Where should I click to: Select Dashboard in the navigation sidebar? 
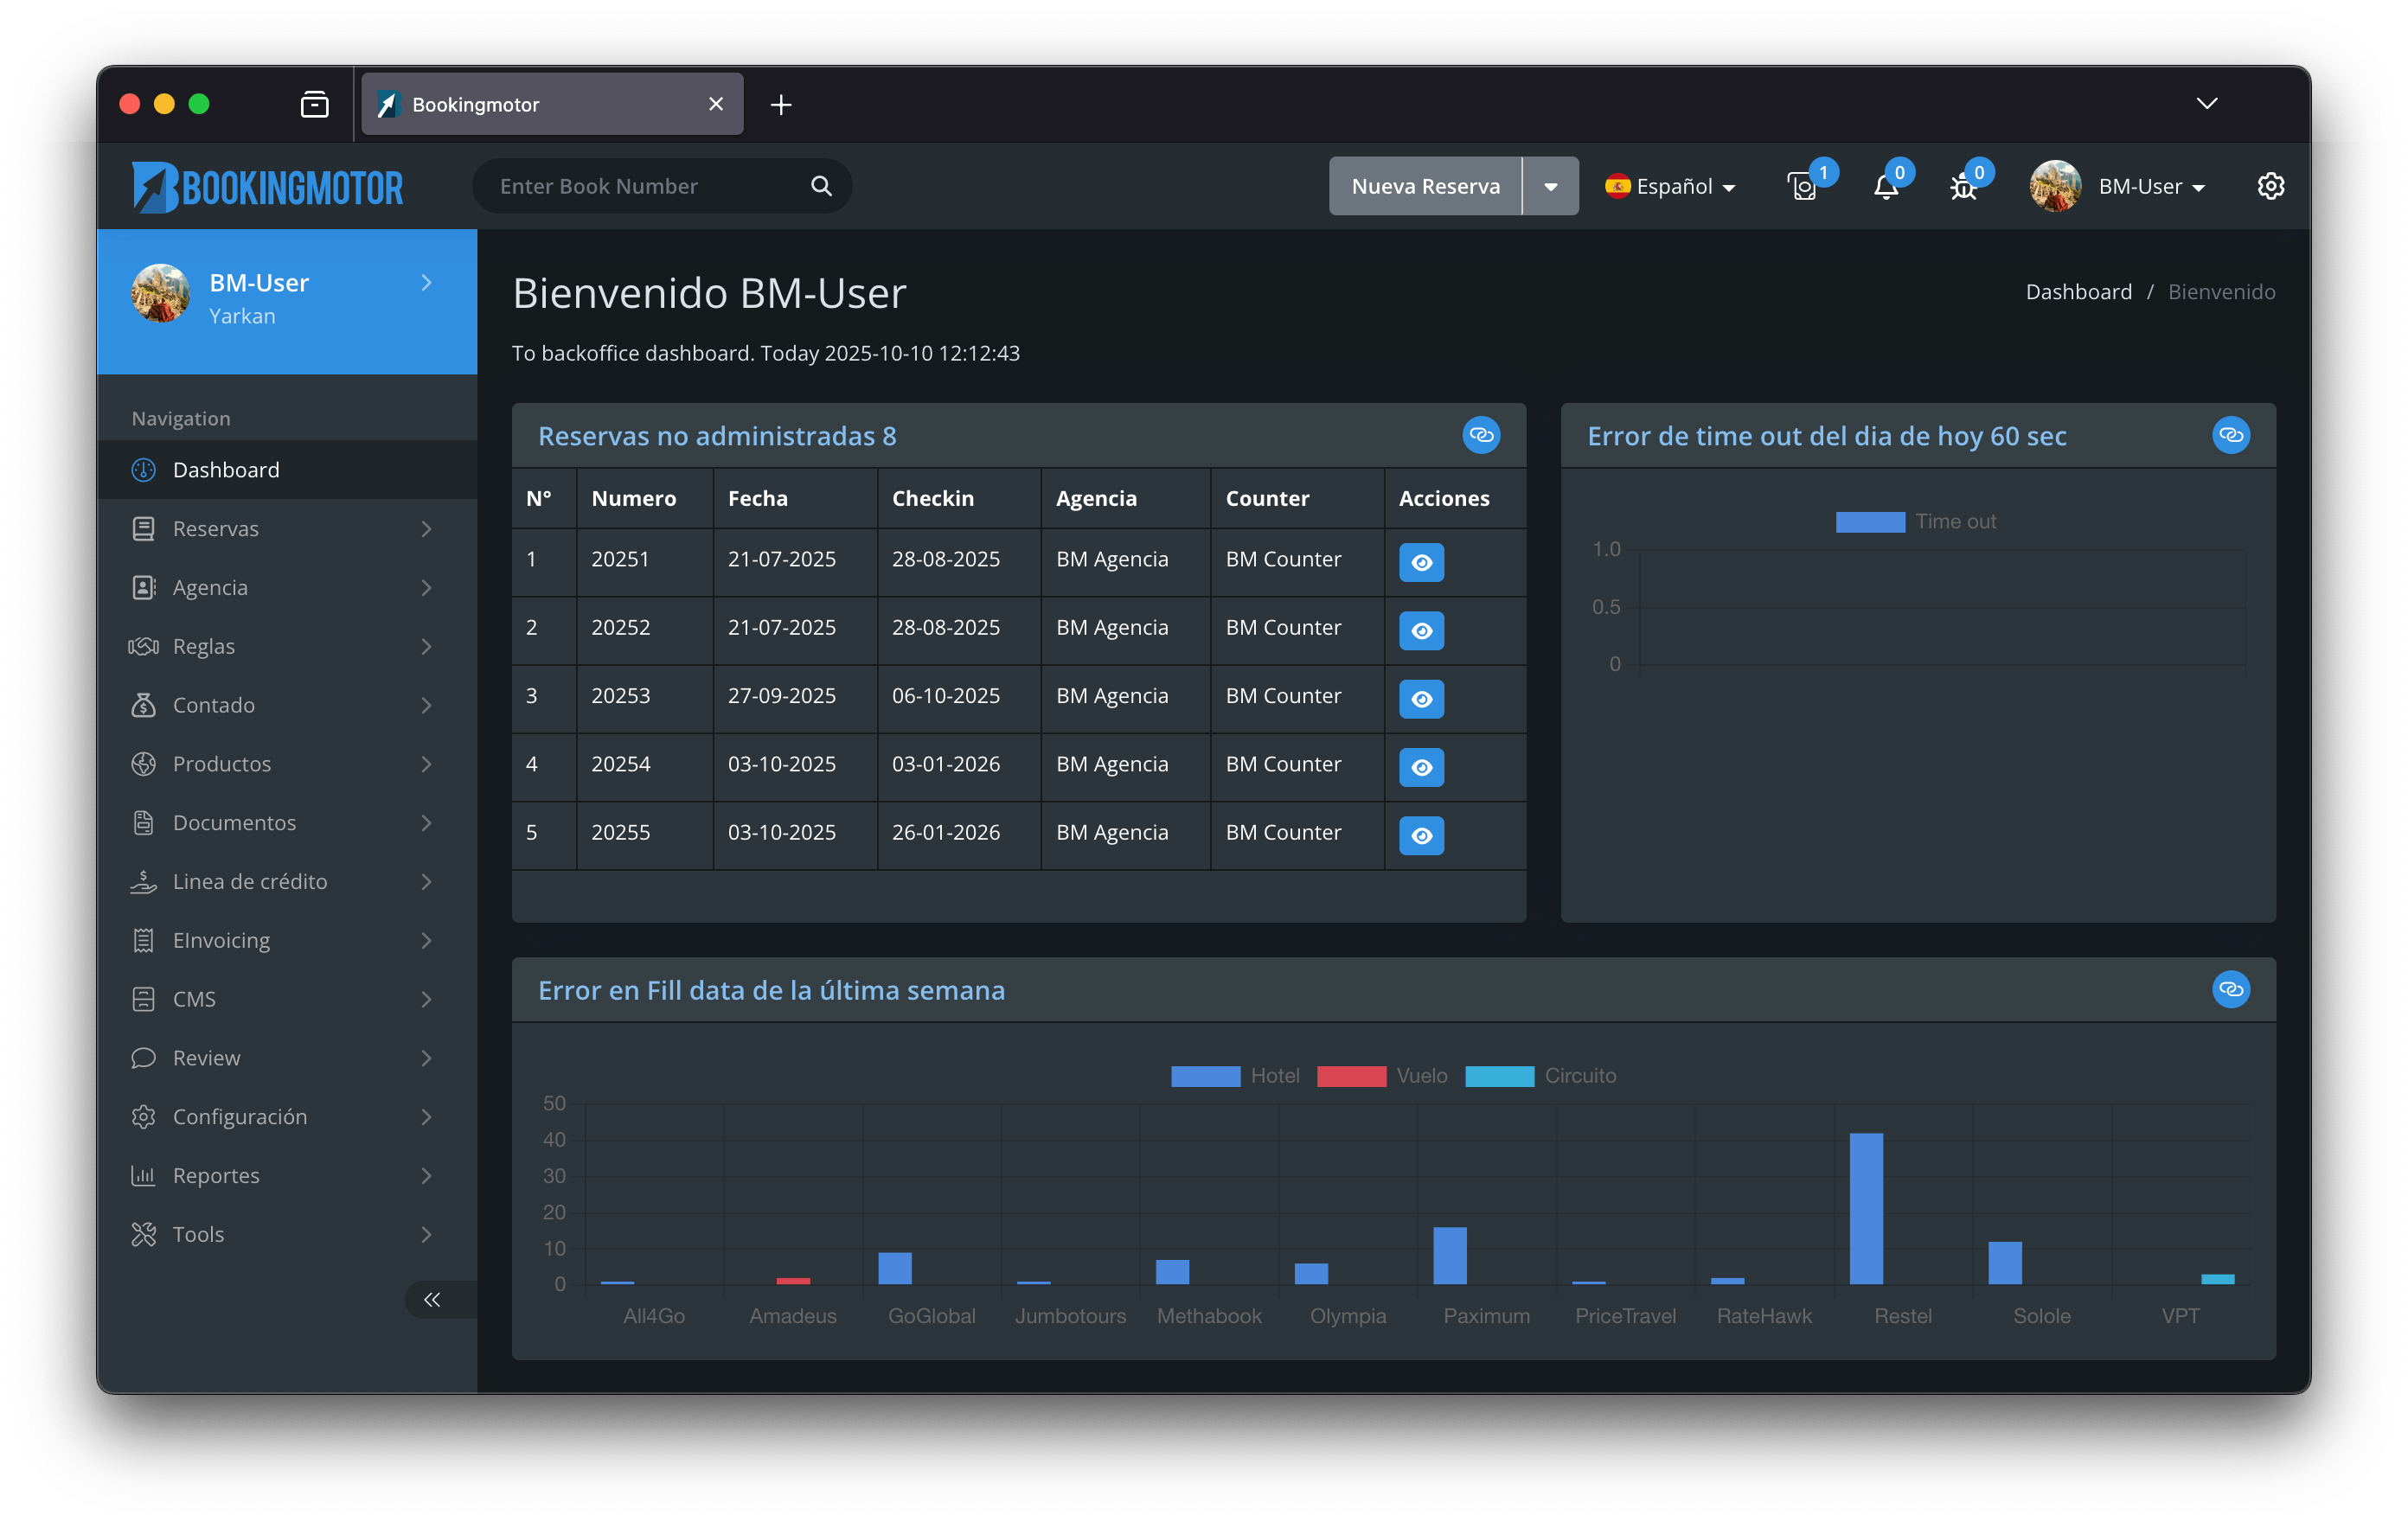tap(287, 469)
